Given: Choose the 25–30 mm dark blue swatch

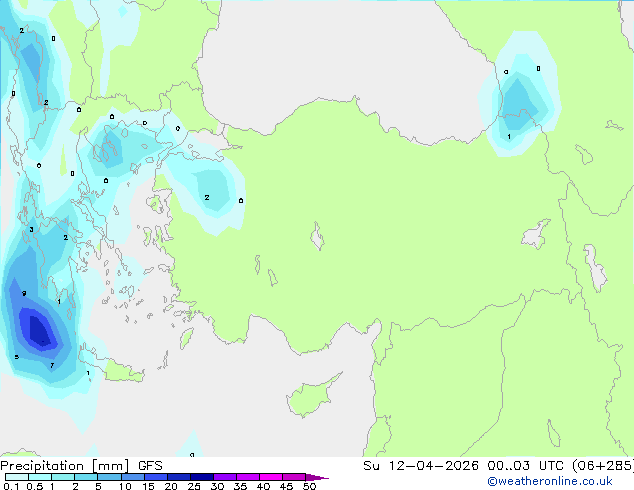Looking at the screenshot, I should pos(202,477).
